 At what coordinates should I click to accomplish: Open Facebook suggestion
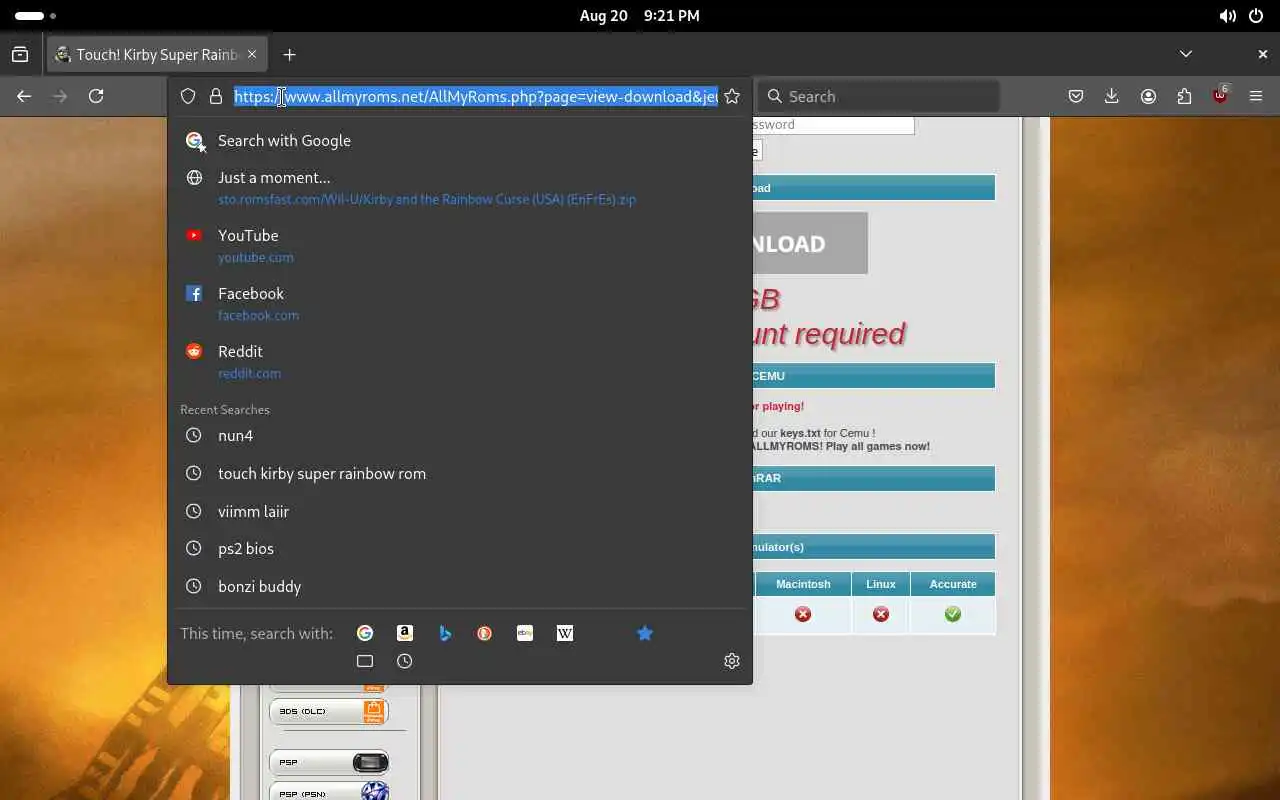click(x=460, y=304)
